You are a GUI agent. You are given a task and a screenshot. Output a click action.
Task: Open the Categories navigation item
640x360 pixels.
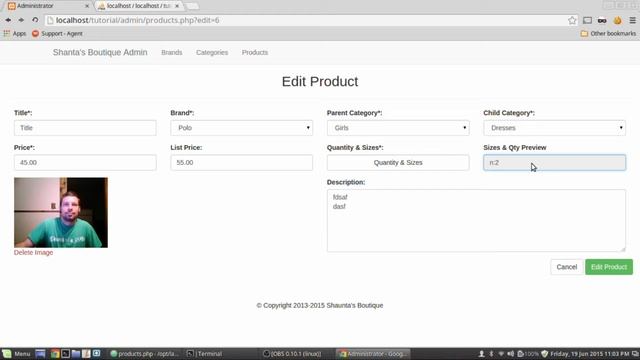click(212, 52)
